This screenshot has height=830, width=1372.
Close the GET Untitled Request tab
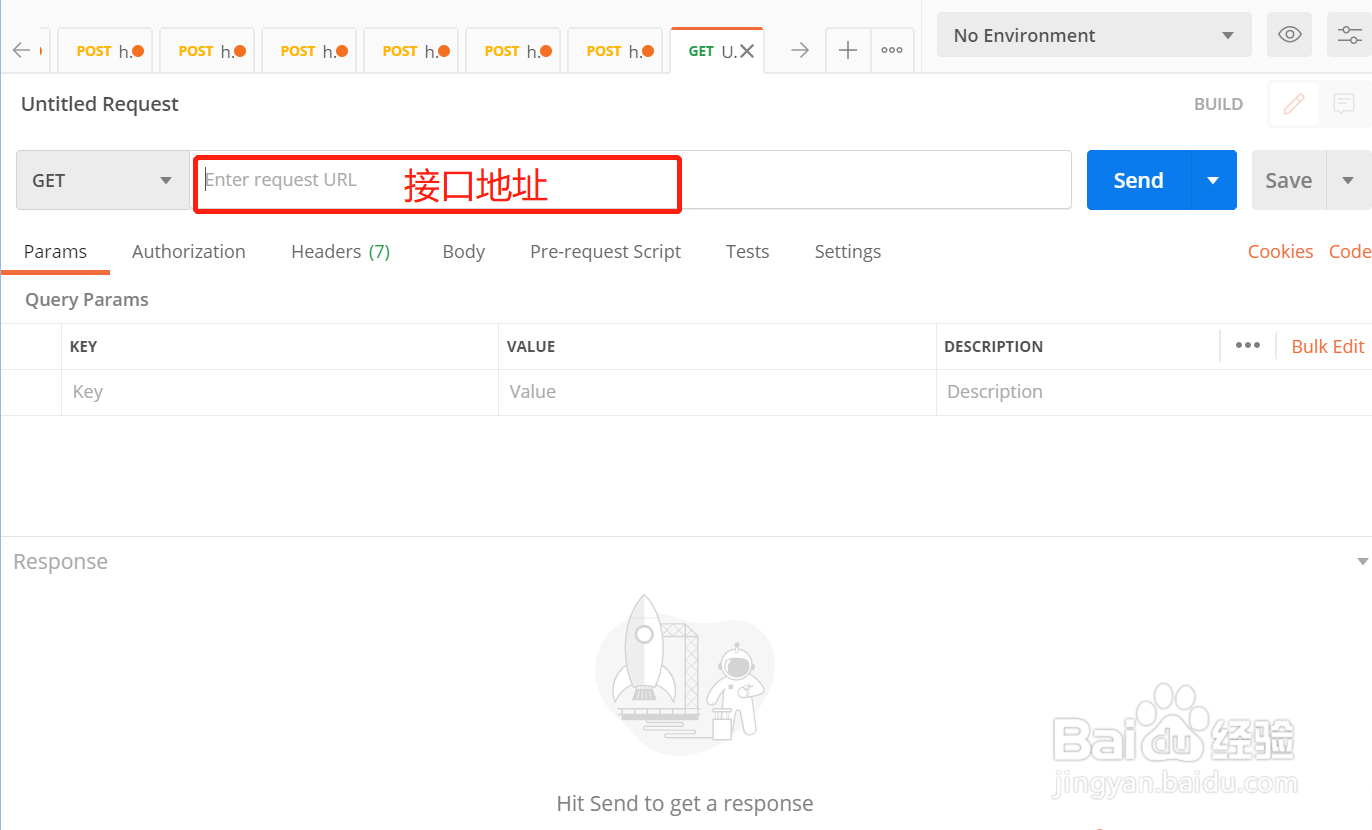tap(747, 51)
